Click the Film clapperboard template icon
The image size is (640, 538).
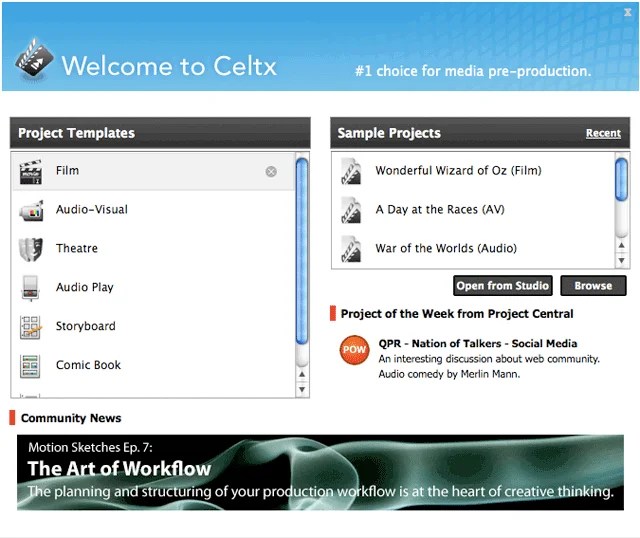[31, 172]
